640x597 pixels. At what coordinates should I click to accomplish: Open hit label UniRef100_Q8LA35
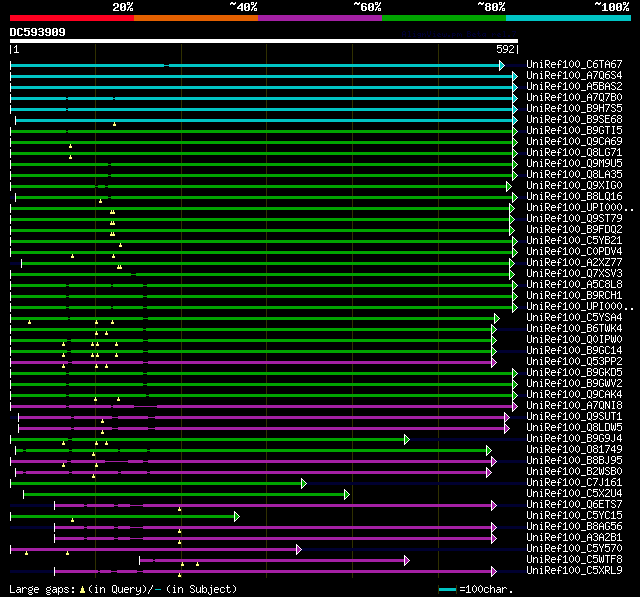click(x=574, y=175)
